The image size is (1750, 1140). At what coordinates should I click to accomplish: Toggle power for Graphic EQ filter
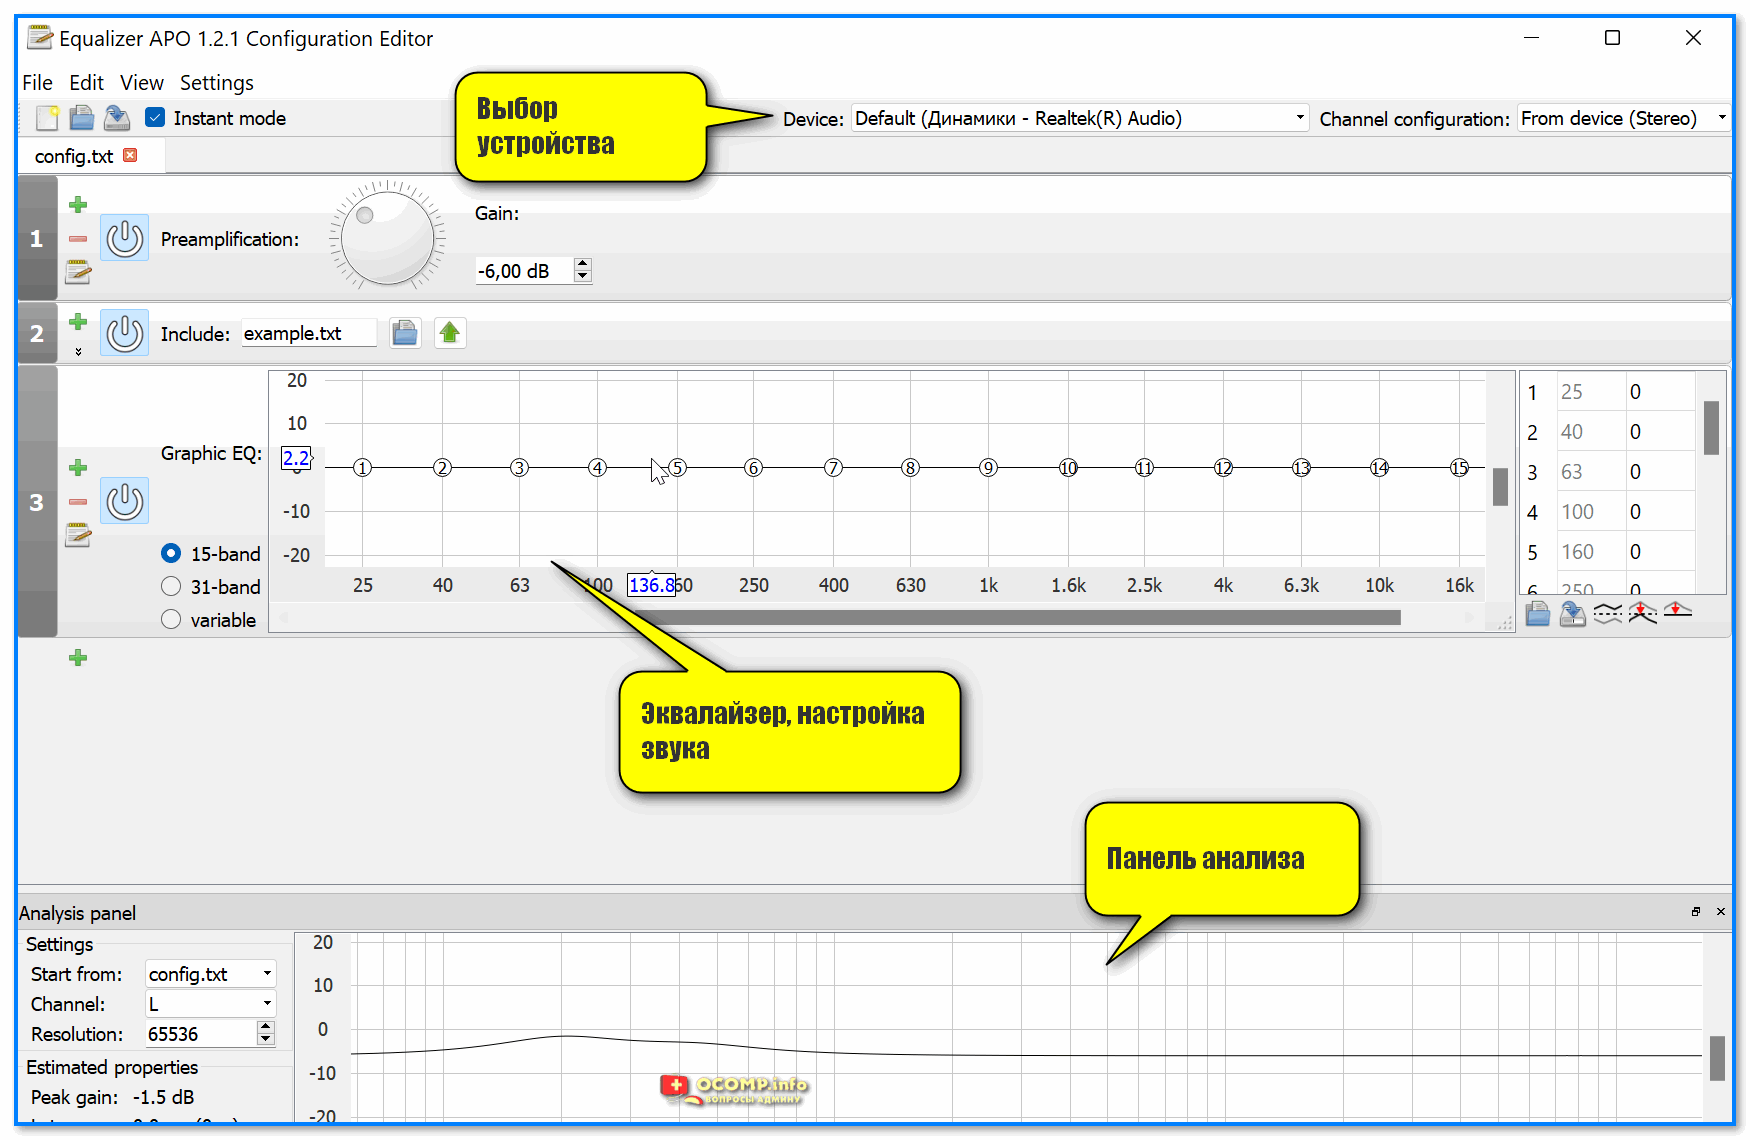click(125, 501)
